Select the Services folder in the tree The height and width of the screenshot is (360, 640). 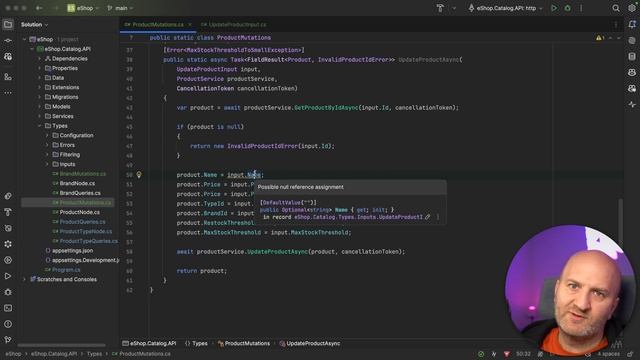coord(62,116)
